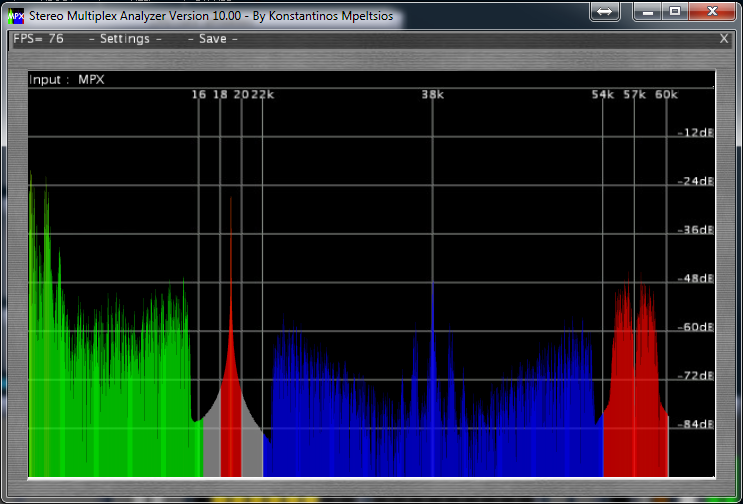The height and width of the screenshot is (504, 743).
Task: Click the 60k frequency marker label
Action: [x=666, y=95]
